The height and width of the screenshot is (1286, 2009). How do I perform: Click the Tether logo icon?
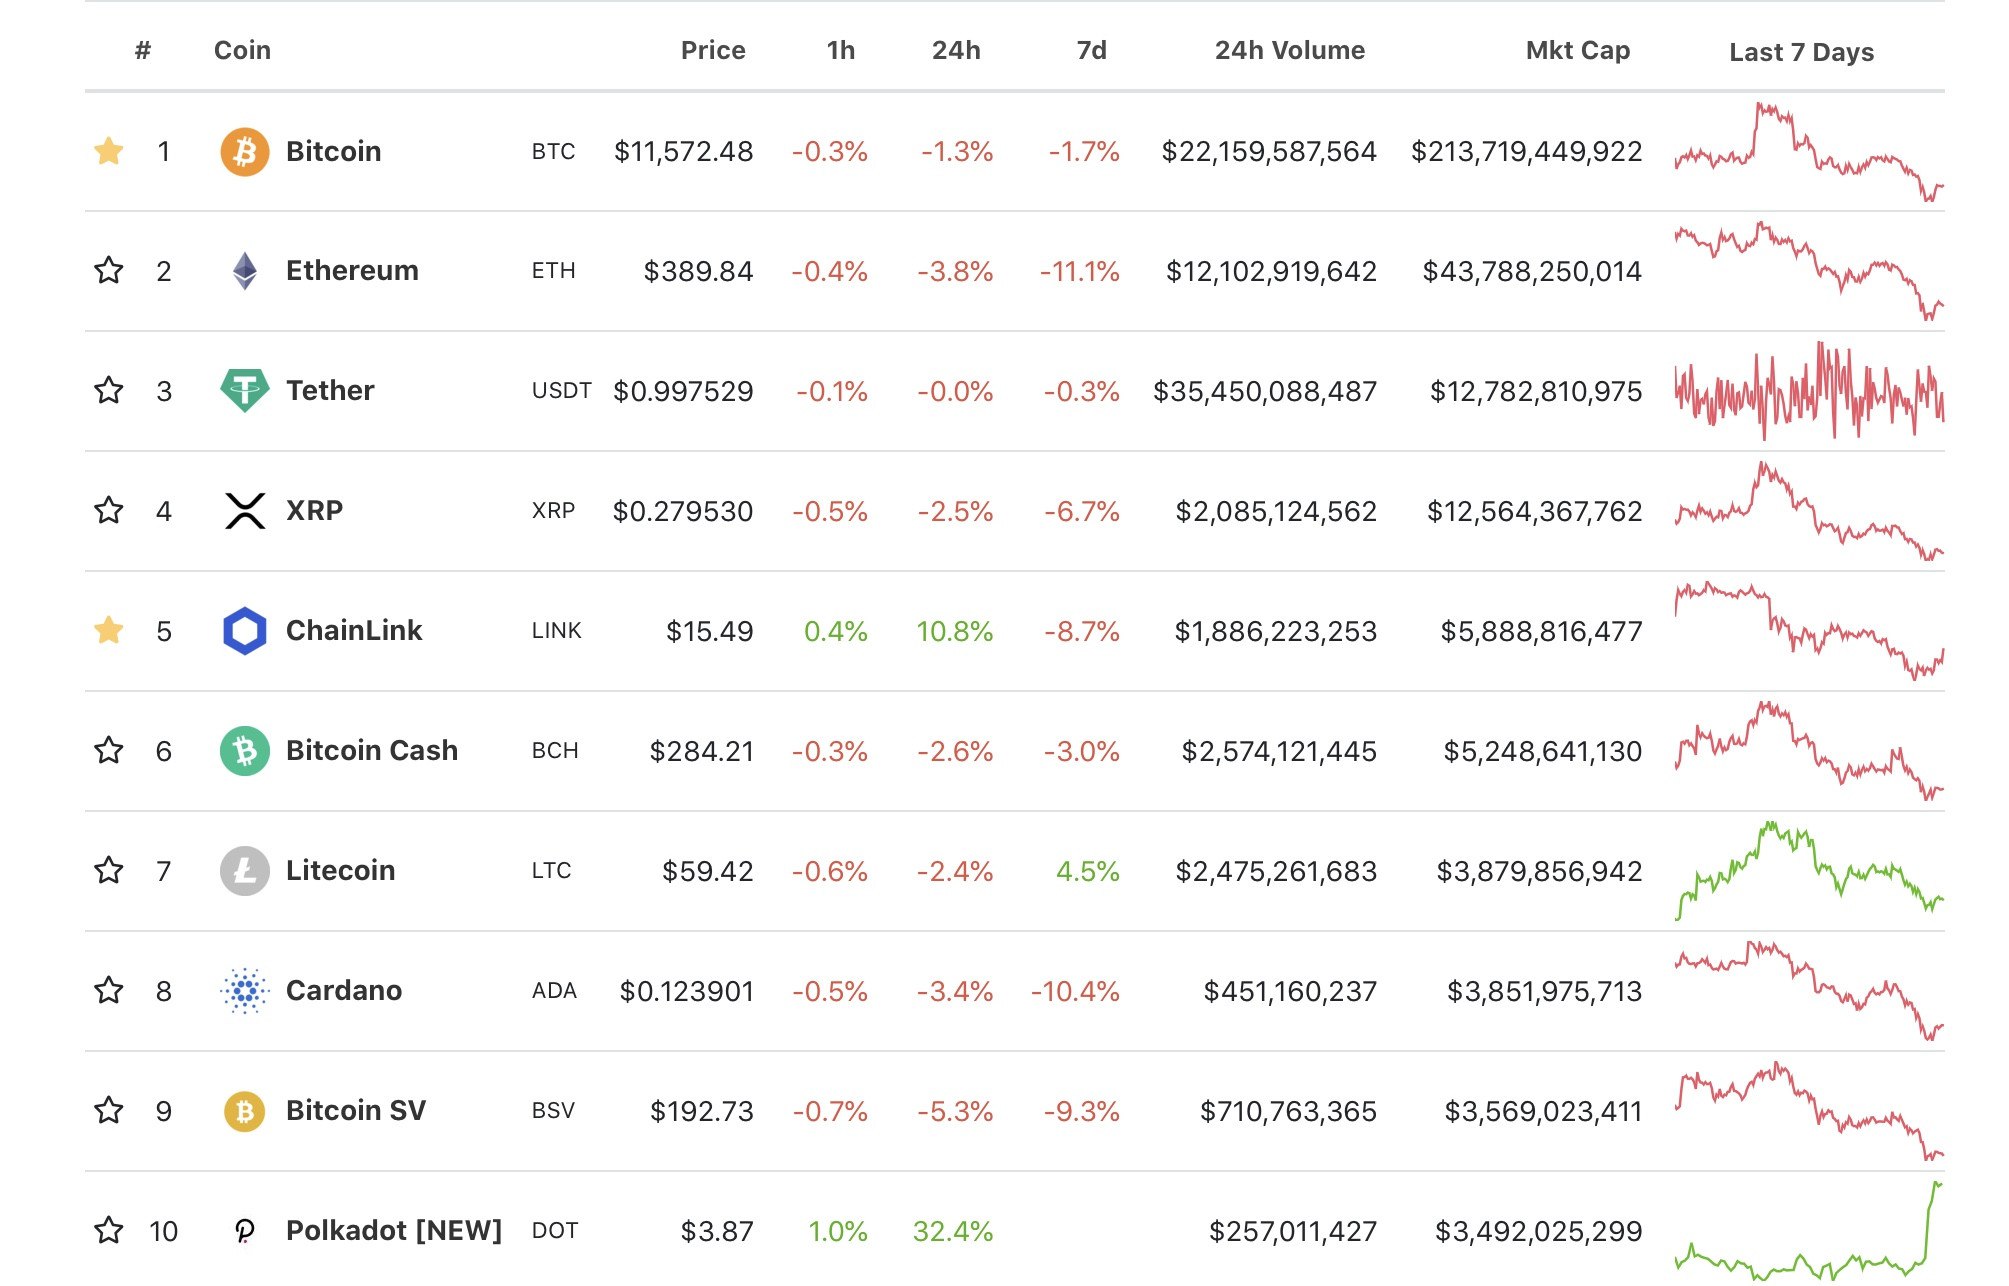click(244, 391)
